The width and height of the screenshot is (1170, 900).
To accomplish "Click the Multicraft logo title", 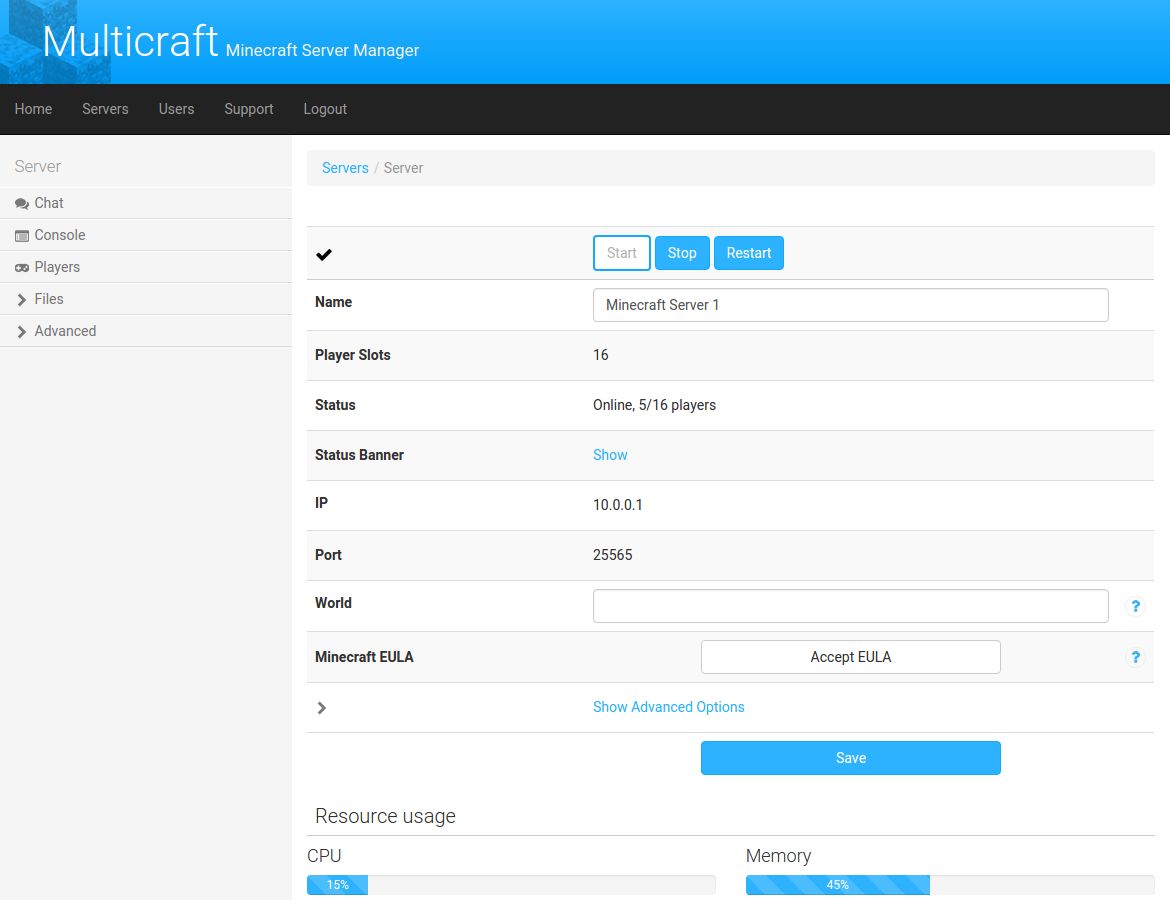I will [x=130, y=42].
